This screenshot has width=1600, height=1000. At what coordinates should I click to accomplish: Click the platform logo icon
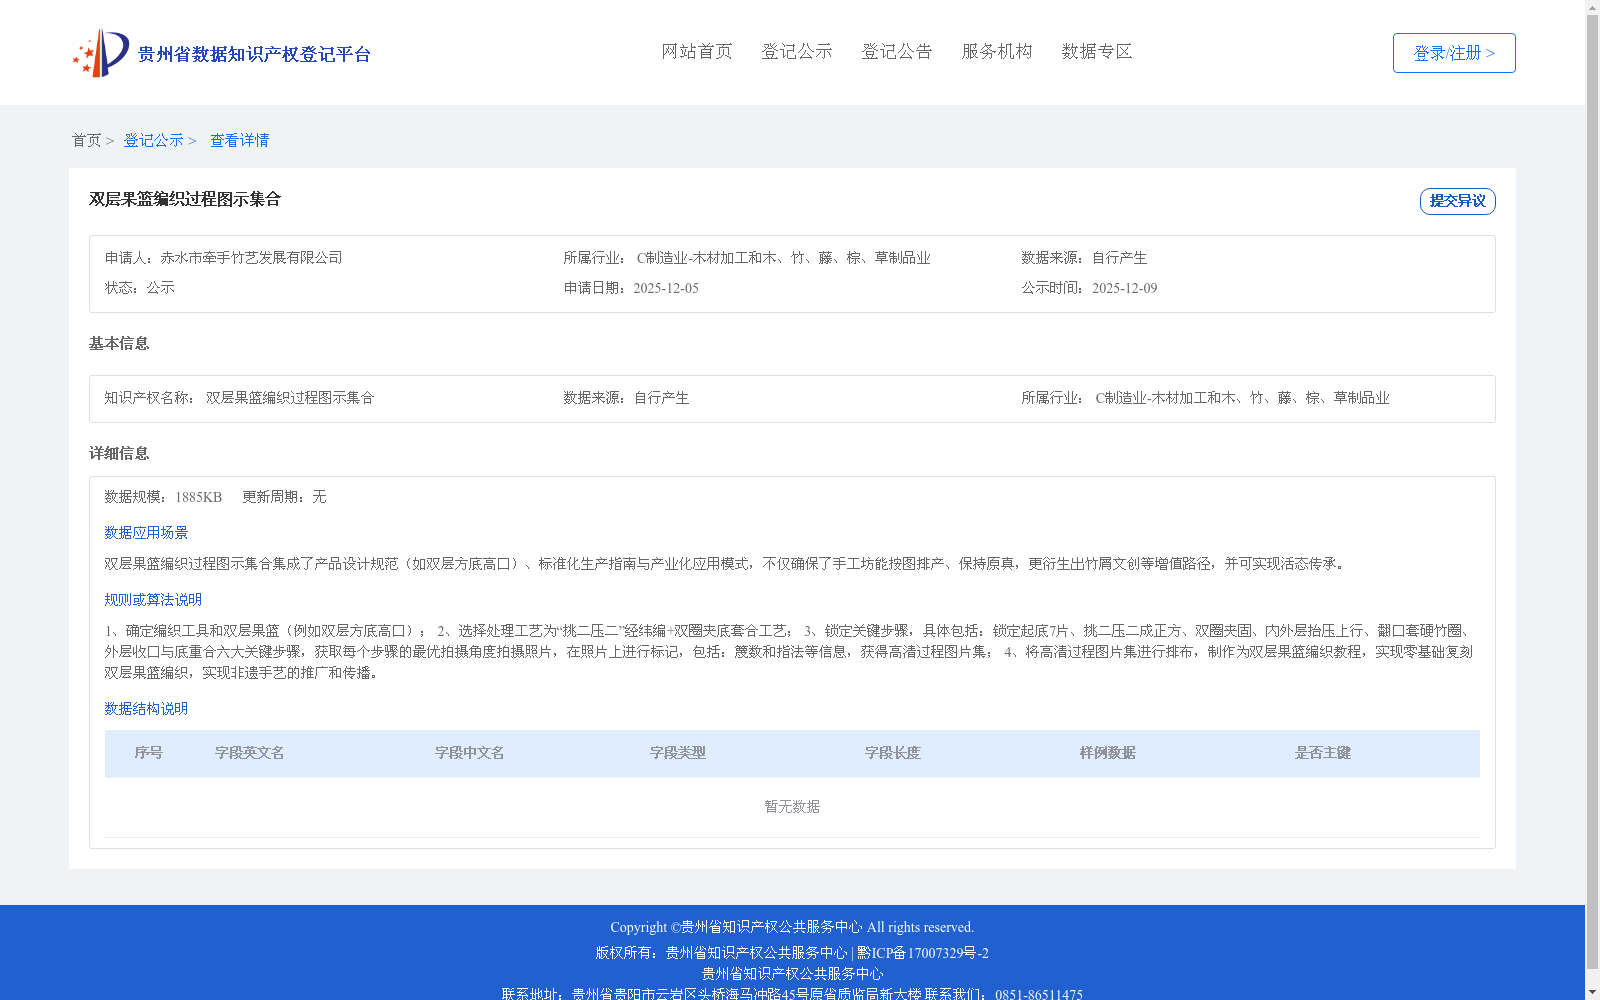click(101, 53)
